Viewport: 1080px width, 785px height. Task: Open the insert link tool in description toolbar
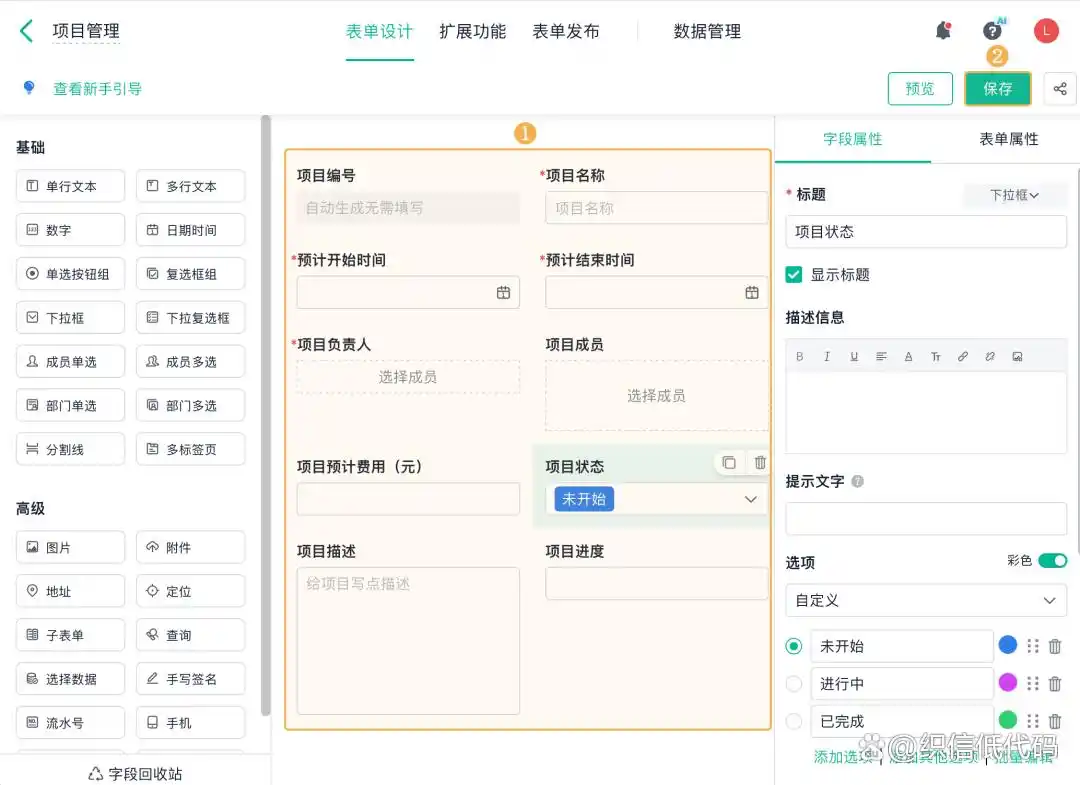[963, 355]
